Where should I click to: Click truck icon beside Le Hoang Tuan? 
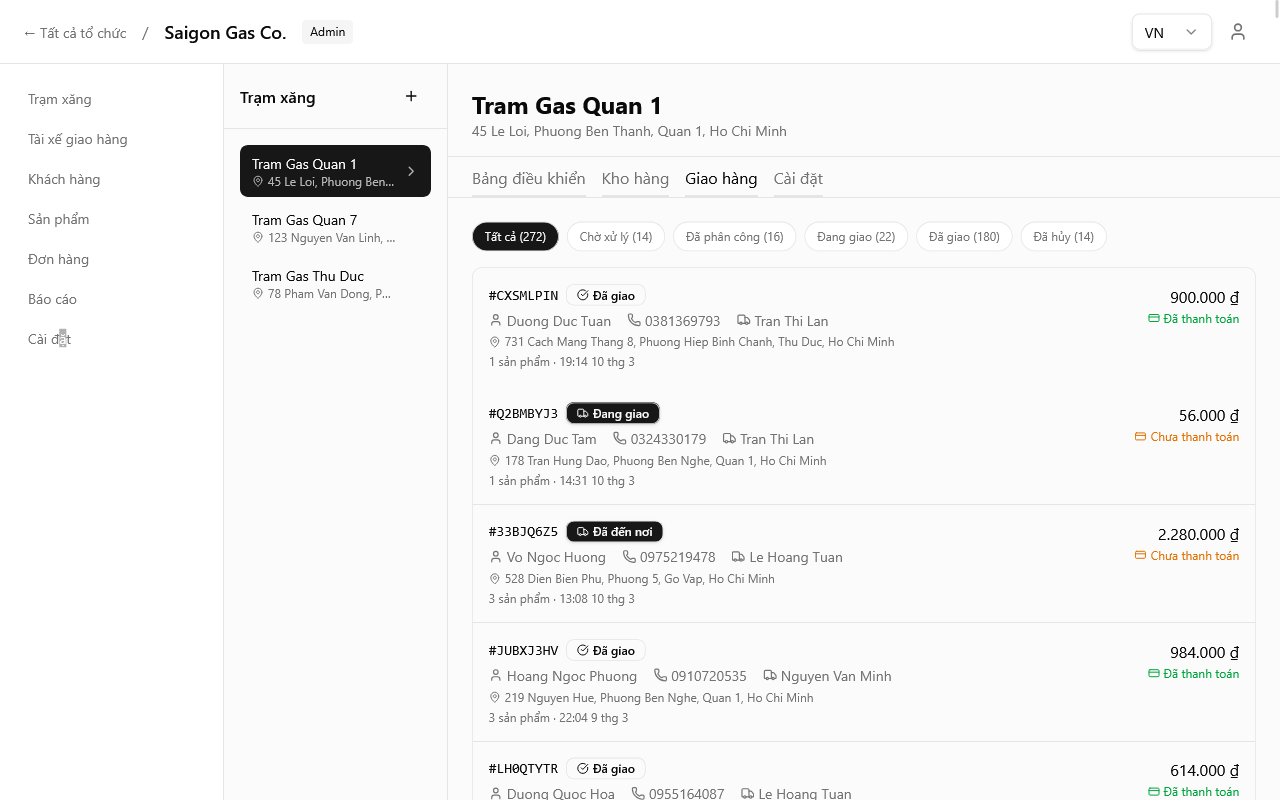pos(738,557)
